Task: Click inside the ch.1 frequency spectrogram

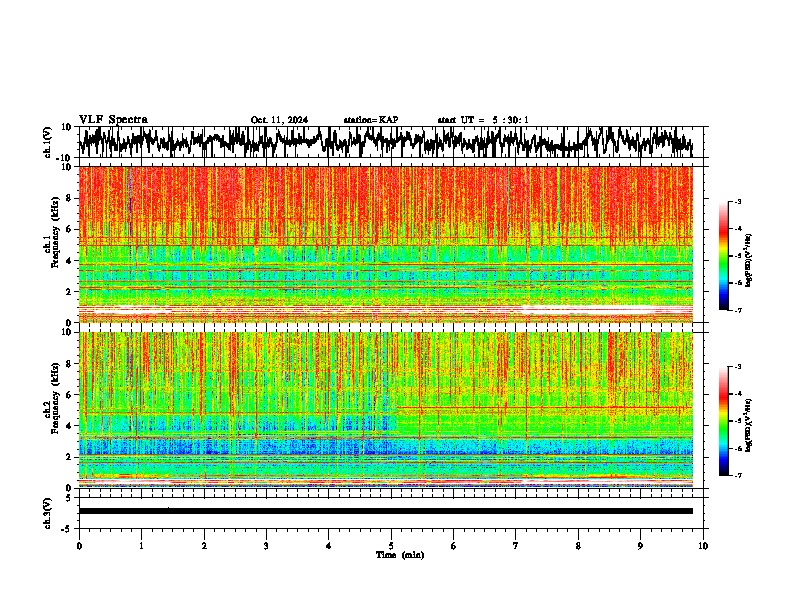Action: pos(385,244)
